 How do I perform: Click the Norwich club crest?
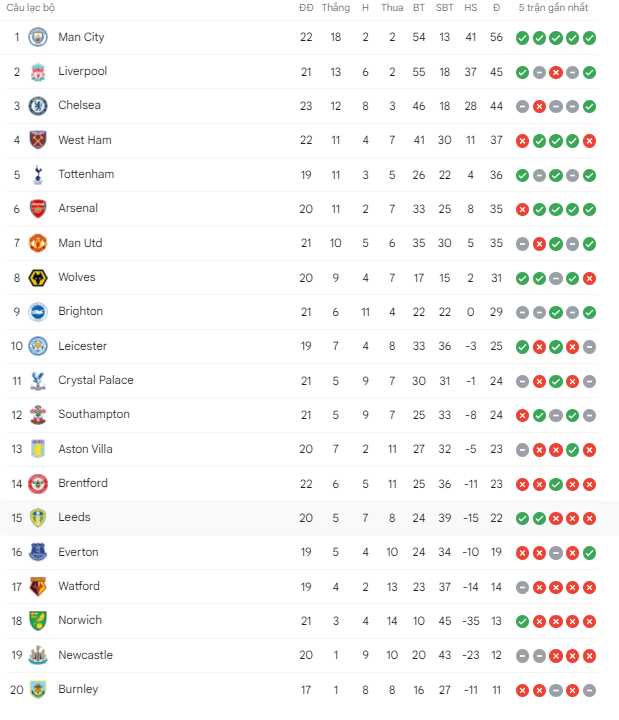38,621
